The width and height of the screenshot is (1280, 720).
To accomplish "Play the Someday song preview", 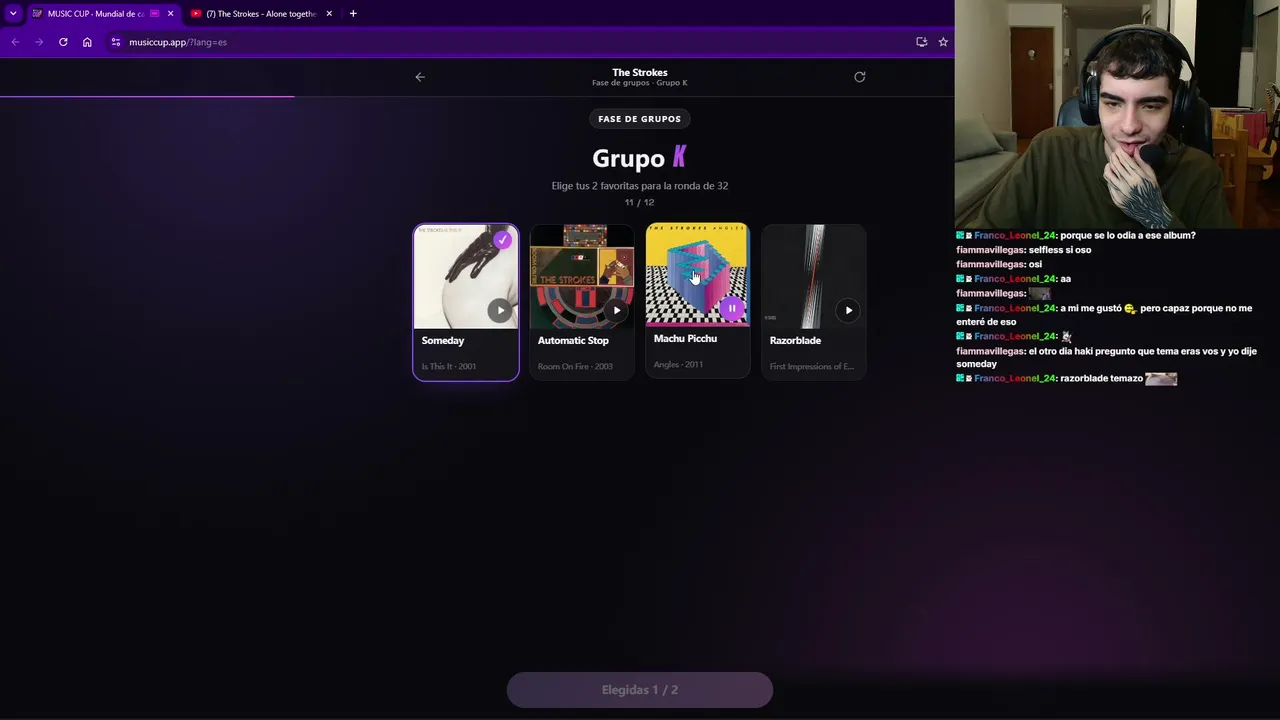I will point(501,310).
